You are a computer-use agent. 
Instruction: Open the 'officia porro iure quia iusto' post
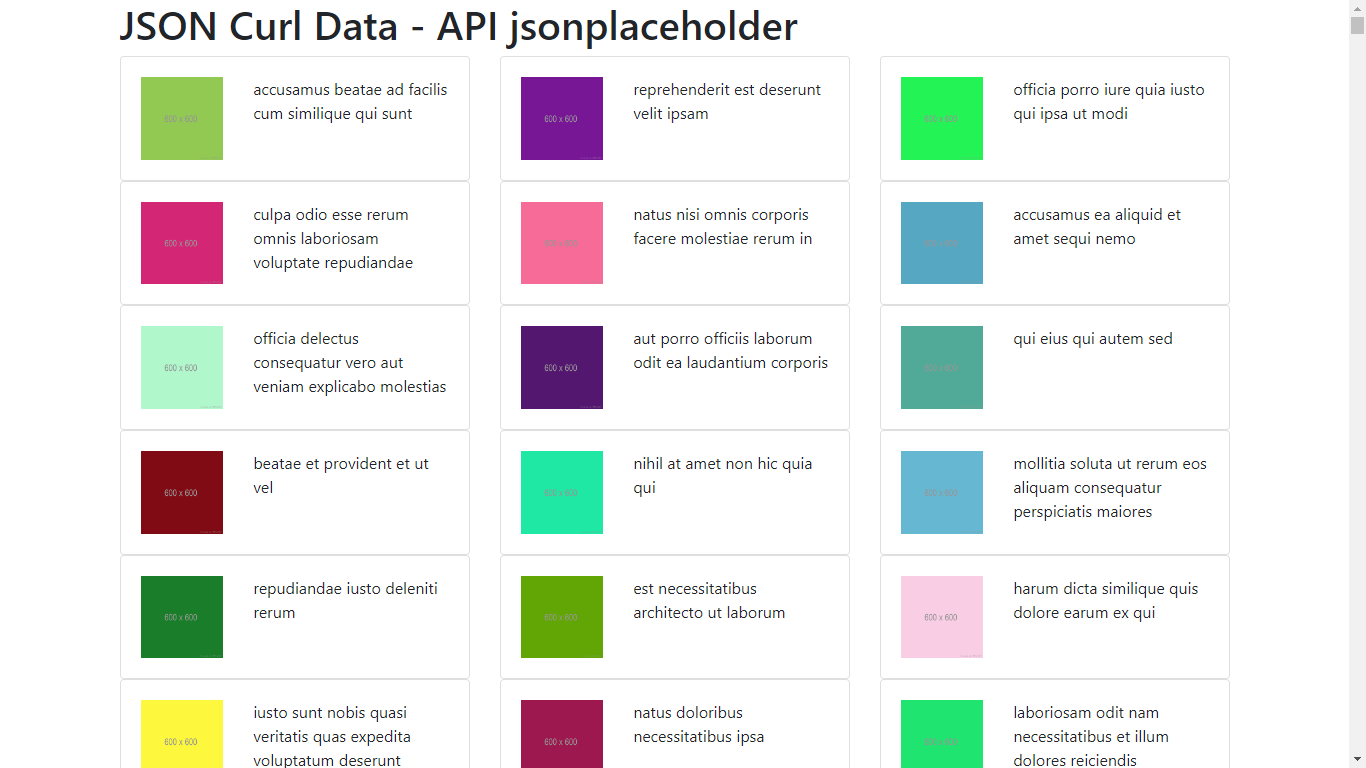point(1109,101)
